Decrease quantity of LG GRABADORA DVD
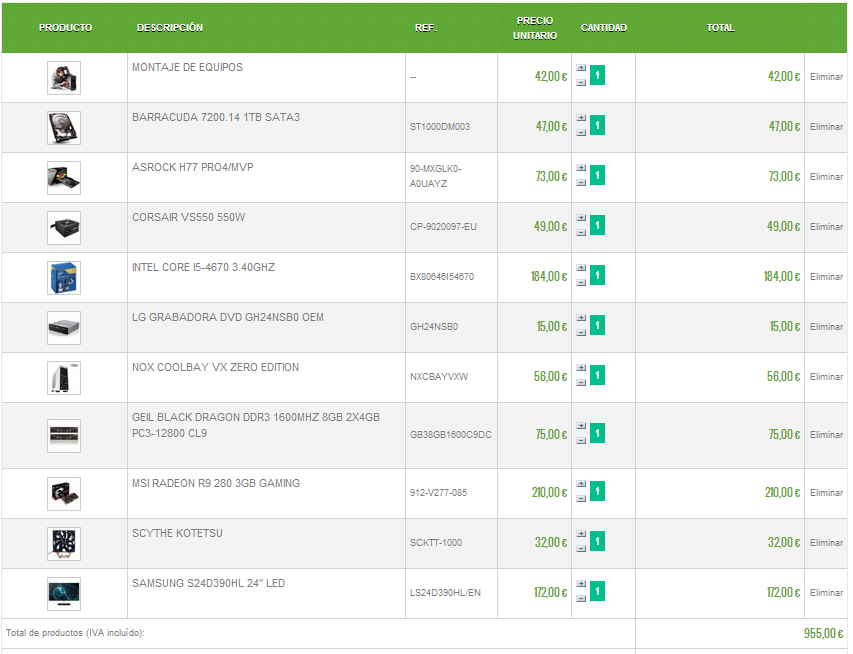This screenshot has width=853, height=654. pos(581,333)
